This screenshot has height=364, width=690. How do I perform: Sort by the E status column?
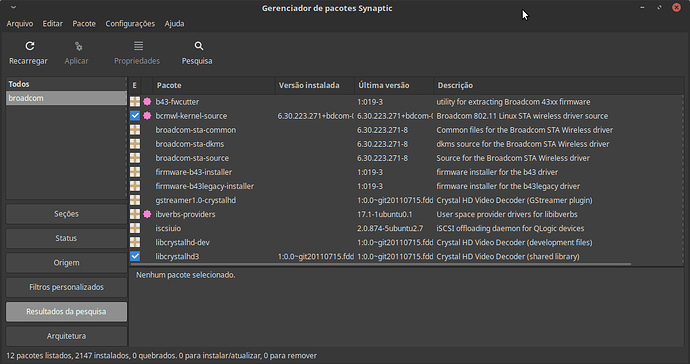coord(136,85)
